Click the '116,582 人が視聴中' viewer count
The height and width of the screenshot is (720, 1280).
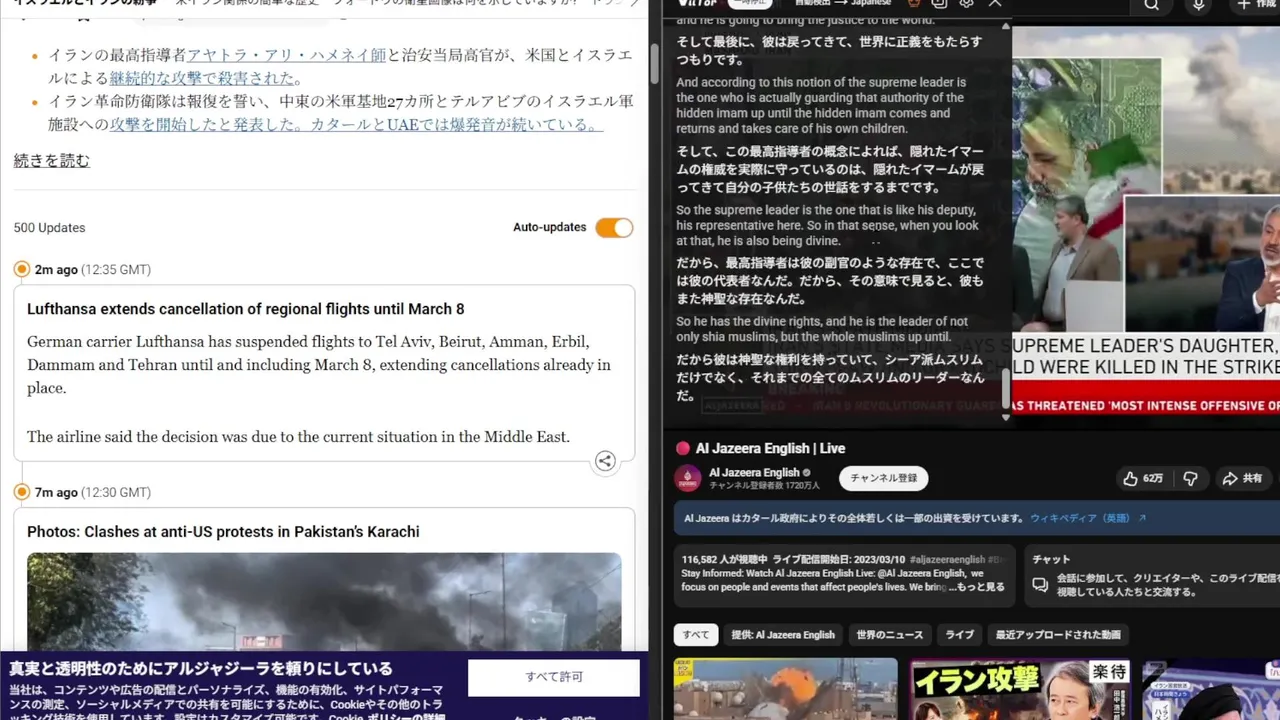click(x=725, y=559)
